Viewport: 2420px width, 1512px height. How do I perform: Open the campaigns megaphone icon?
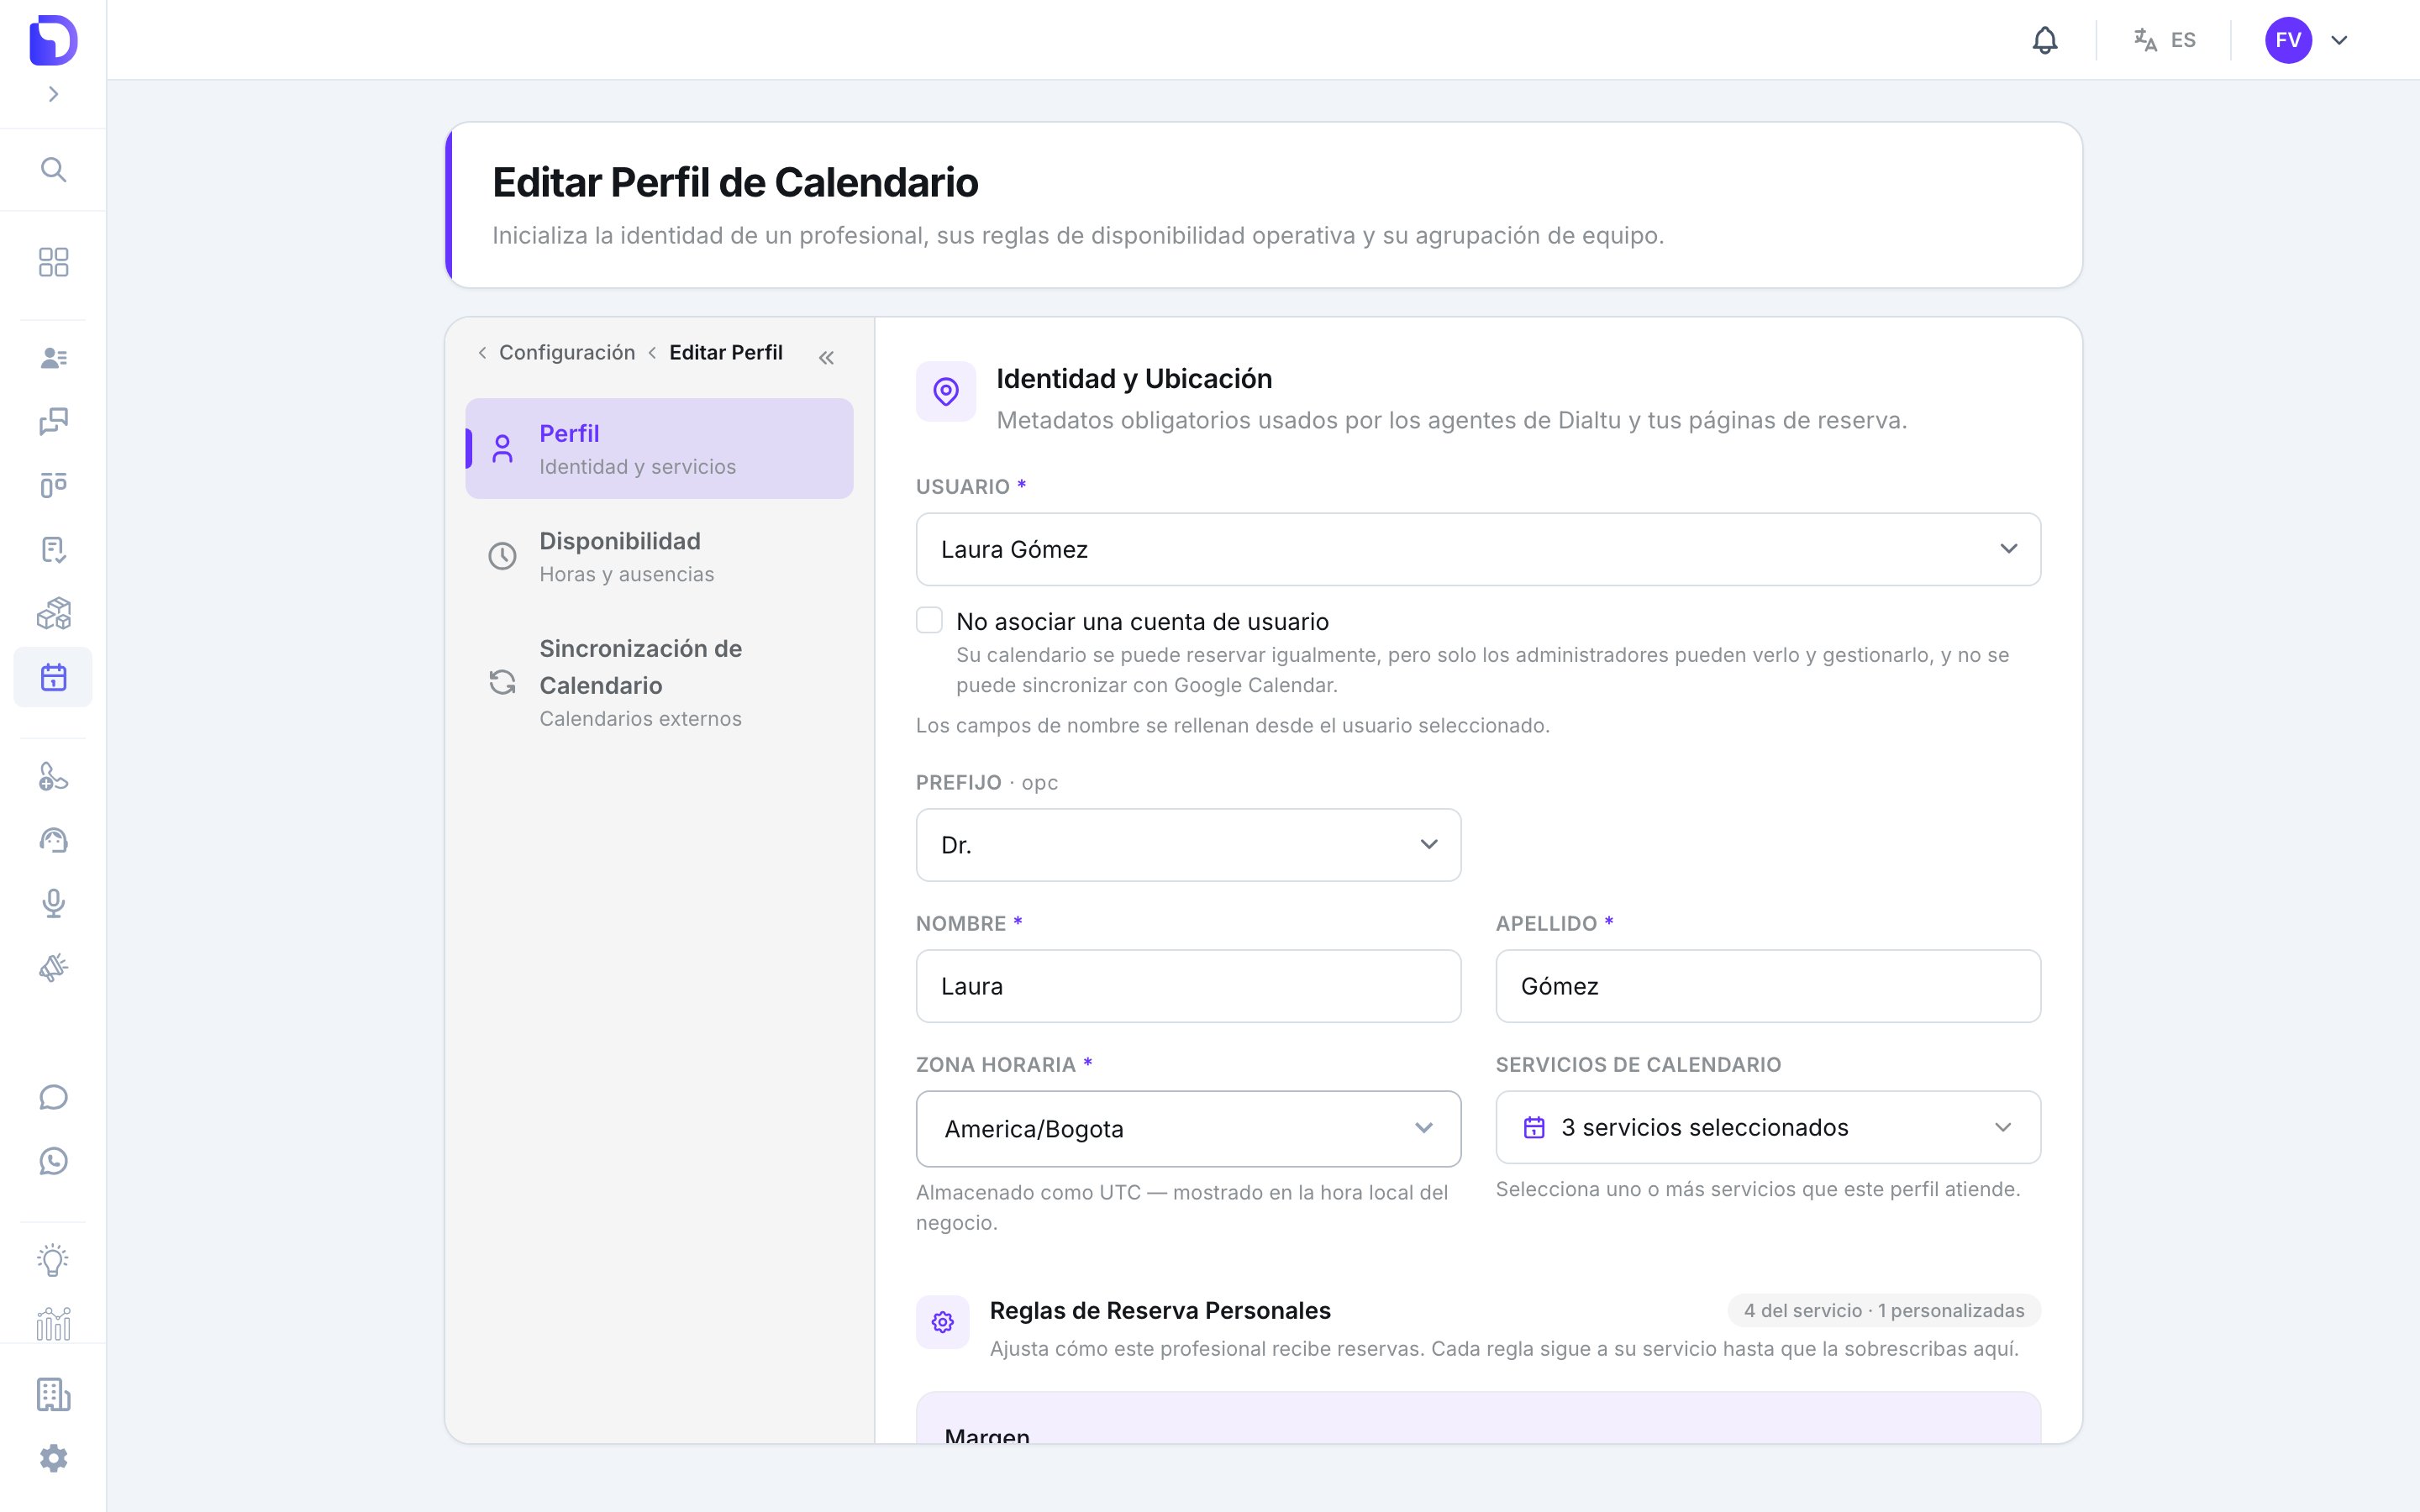coord(54,967)
